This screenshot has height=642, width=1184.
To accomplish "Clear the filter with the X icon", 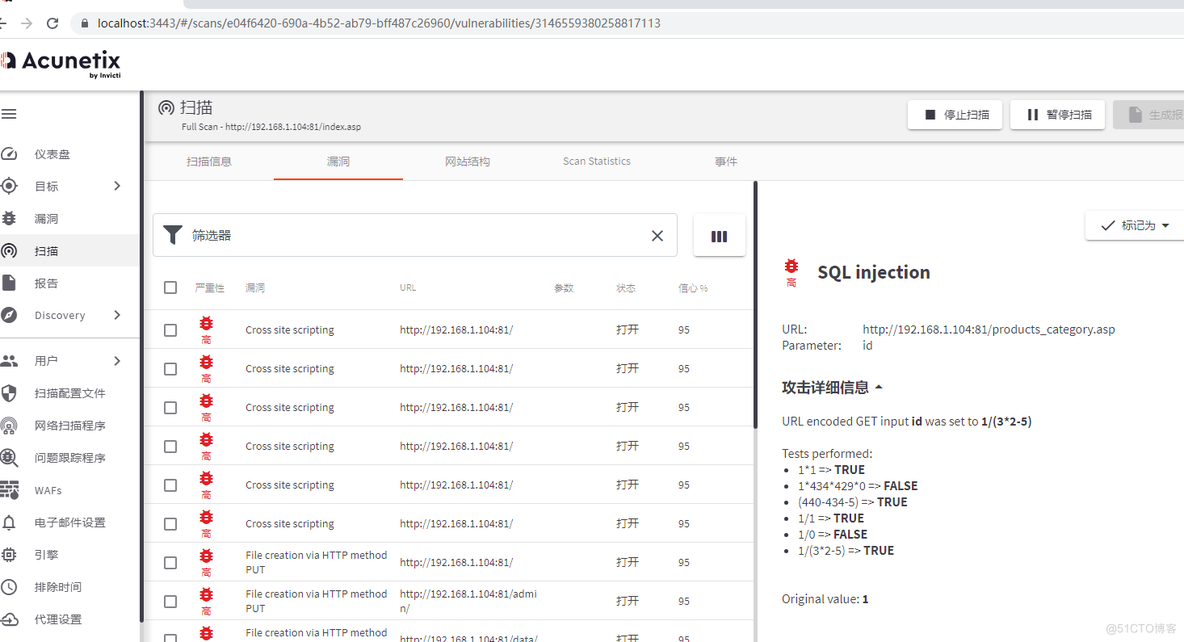I will [x=657, y=236].
